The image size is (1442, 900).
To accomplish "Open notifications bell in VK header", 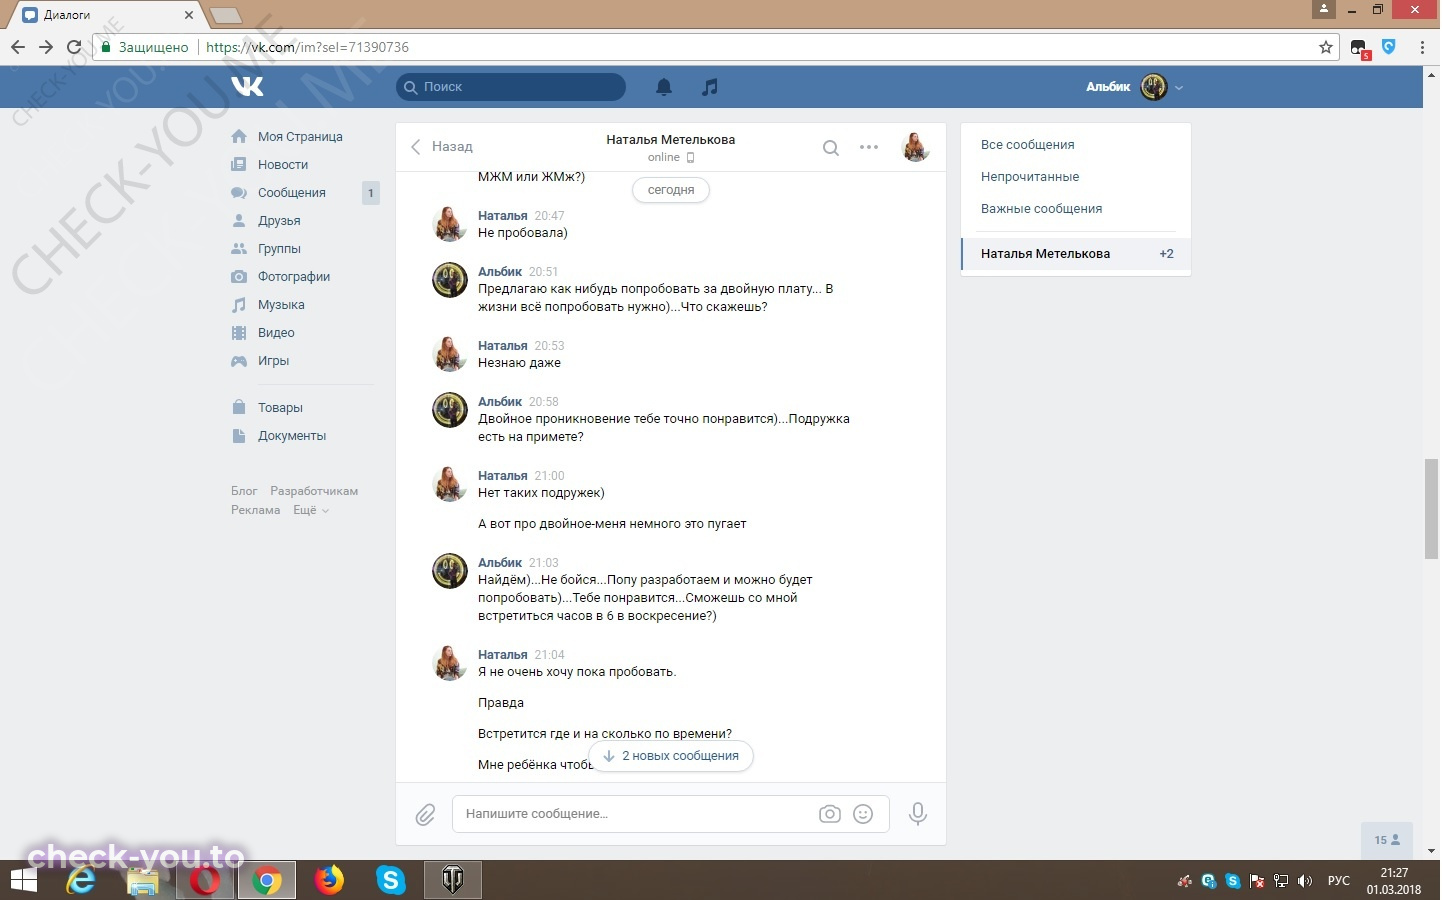I will click(x=664, y=87).
